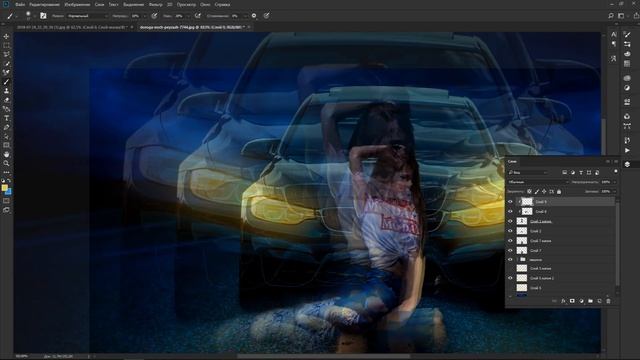The image size is (640, 360).
Task: Open the Редактирование menu
Action: pyautogui.click(x=44, y=4)
